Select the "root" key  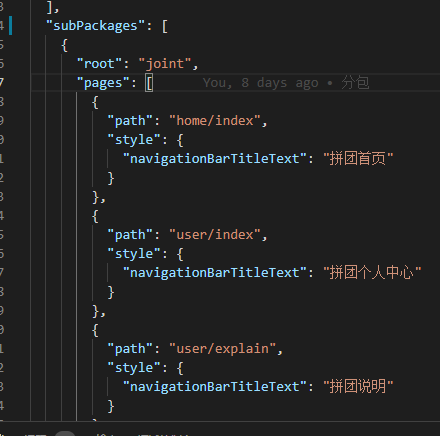[x=99, y=64]
